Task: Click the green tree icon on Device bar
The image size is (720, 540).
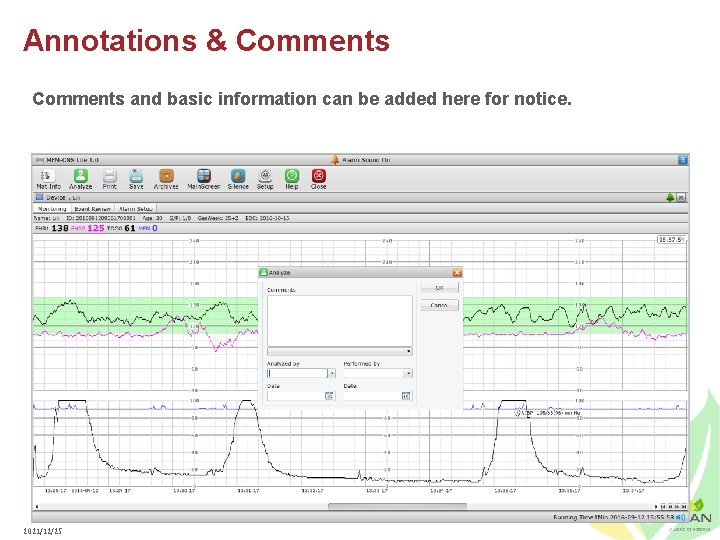Action: click(x=670, y=197)
